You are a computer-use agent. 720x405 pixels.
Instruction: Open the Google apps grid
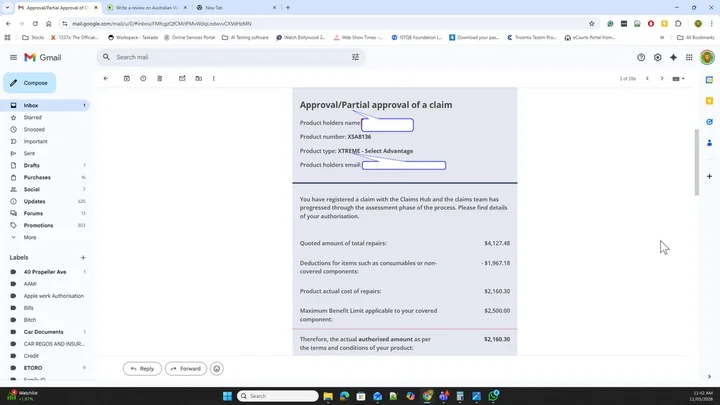(691, 58)
